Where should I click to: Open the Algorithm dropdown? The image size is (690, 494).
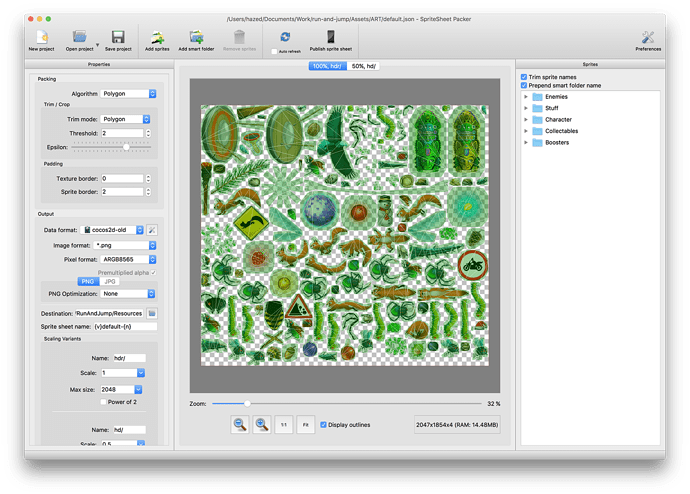pyautogui.click(x=128, y=94)
